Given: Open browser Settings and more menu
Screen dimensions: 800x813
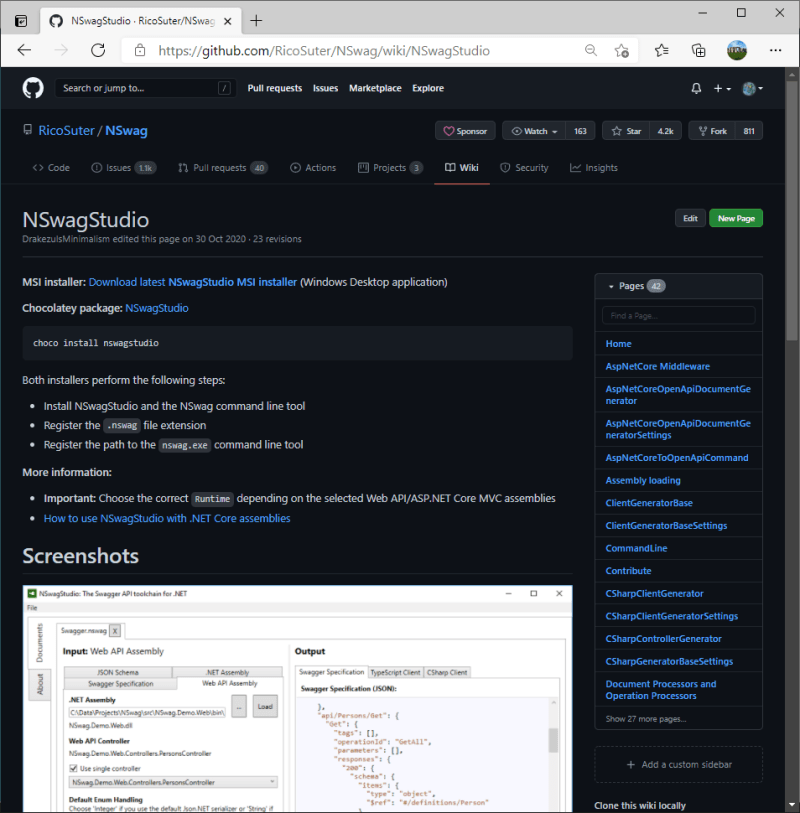Looking at the screenshot, I should (776, 50).
